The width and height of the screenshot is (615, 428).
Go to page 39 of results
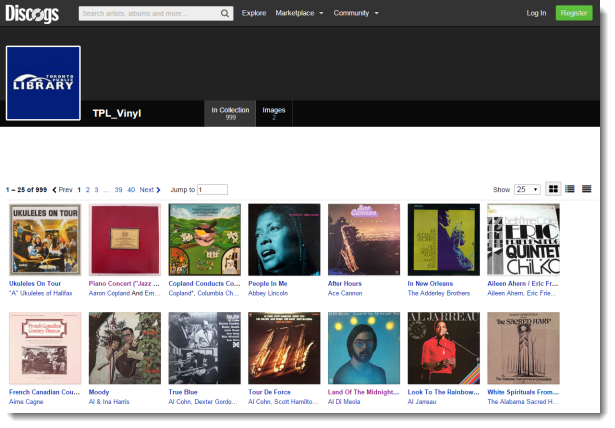point(118,190)
